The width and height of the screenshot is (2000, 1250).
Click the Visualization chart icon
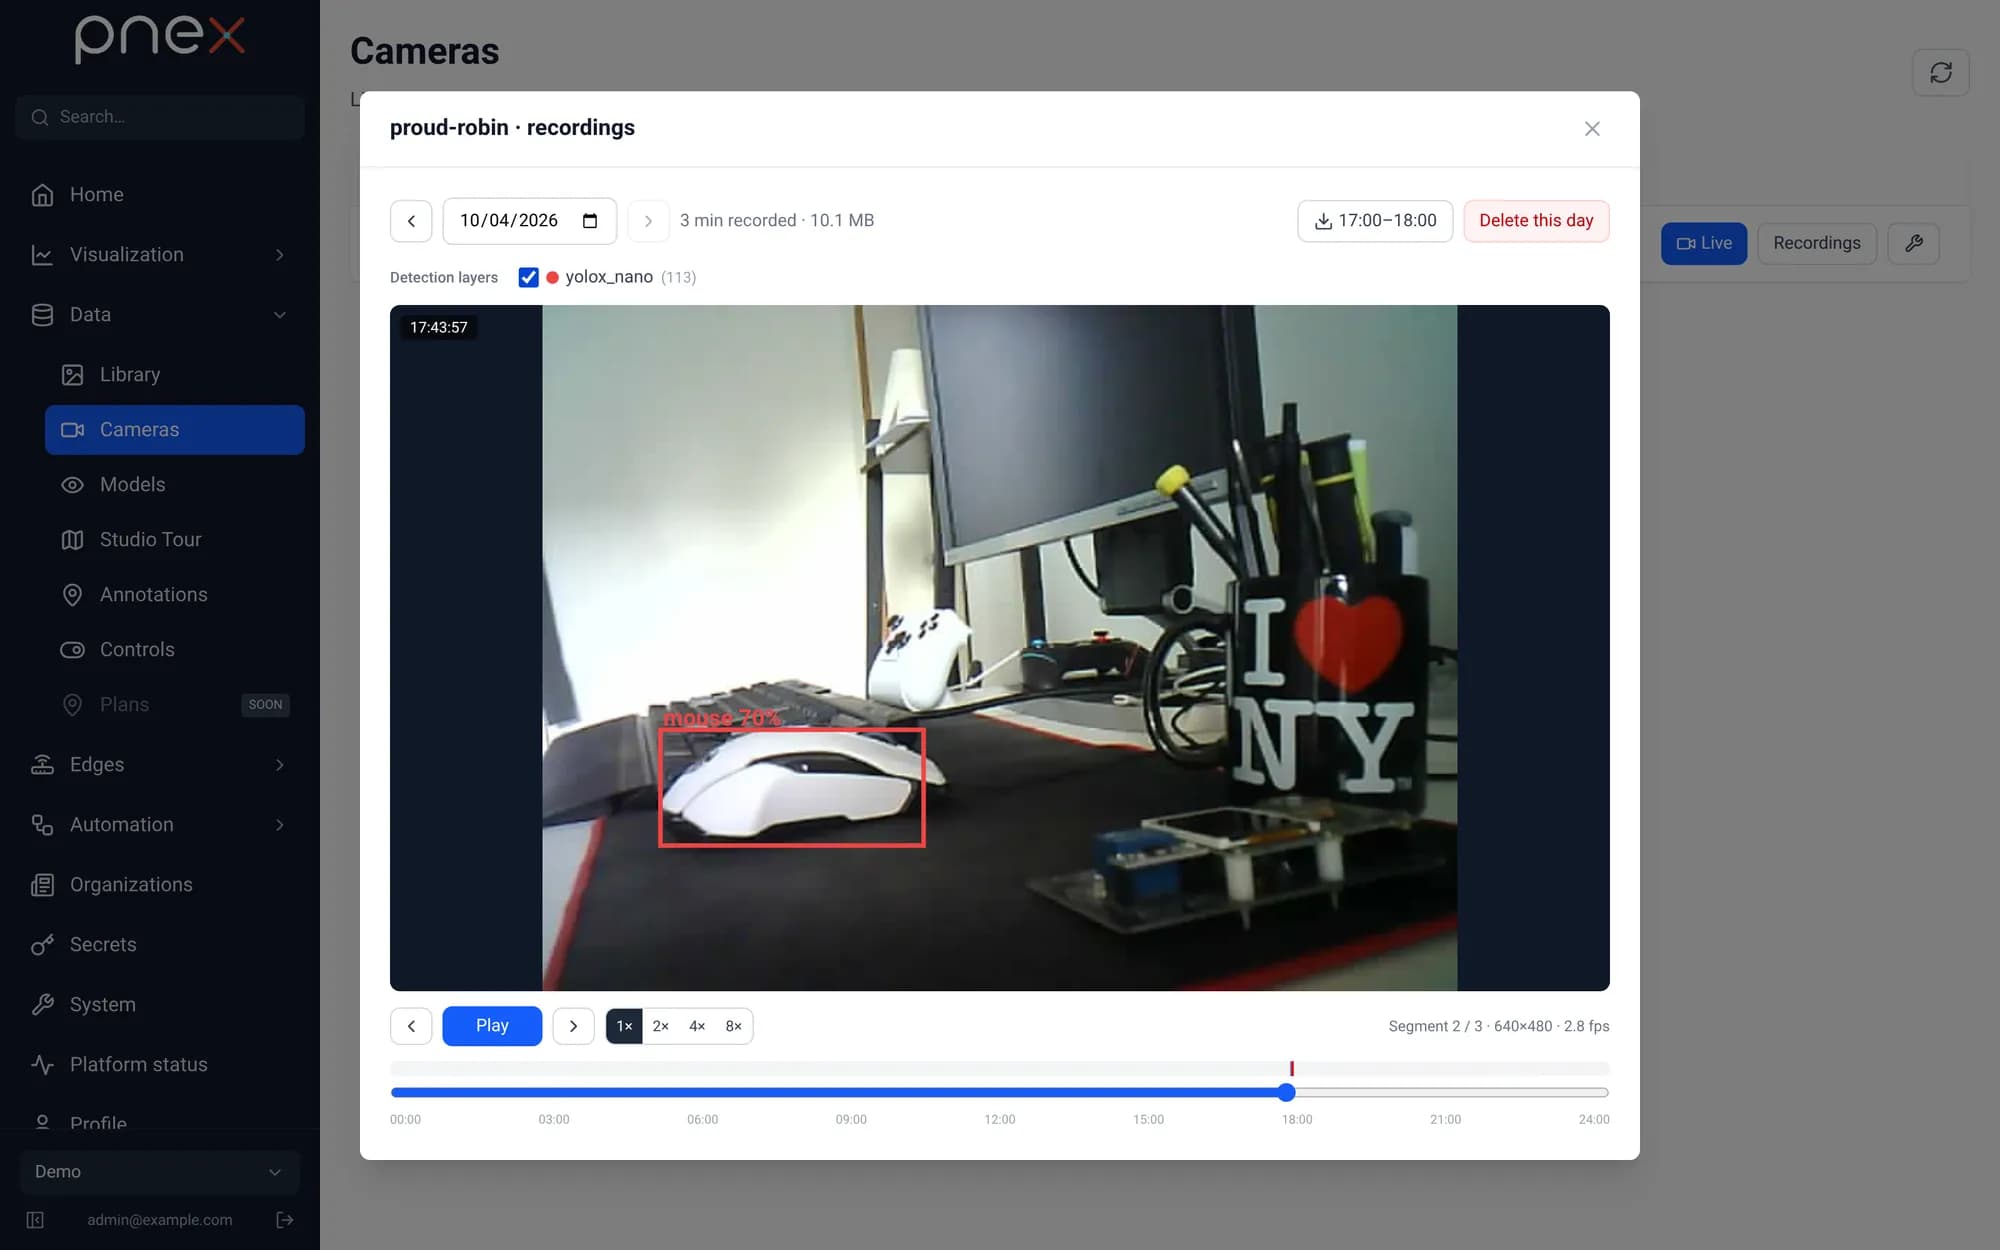pos(42,254)
